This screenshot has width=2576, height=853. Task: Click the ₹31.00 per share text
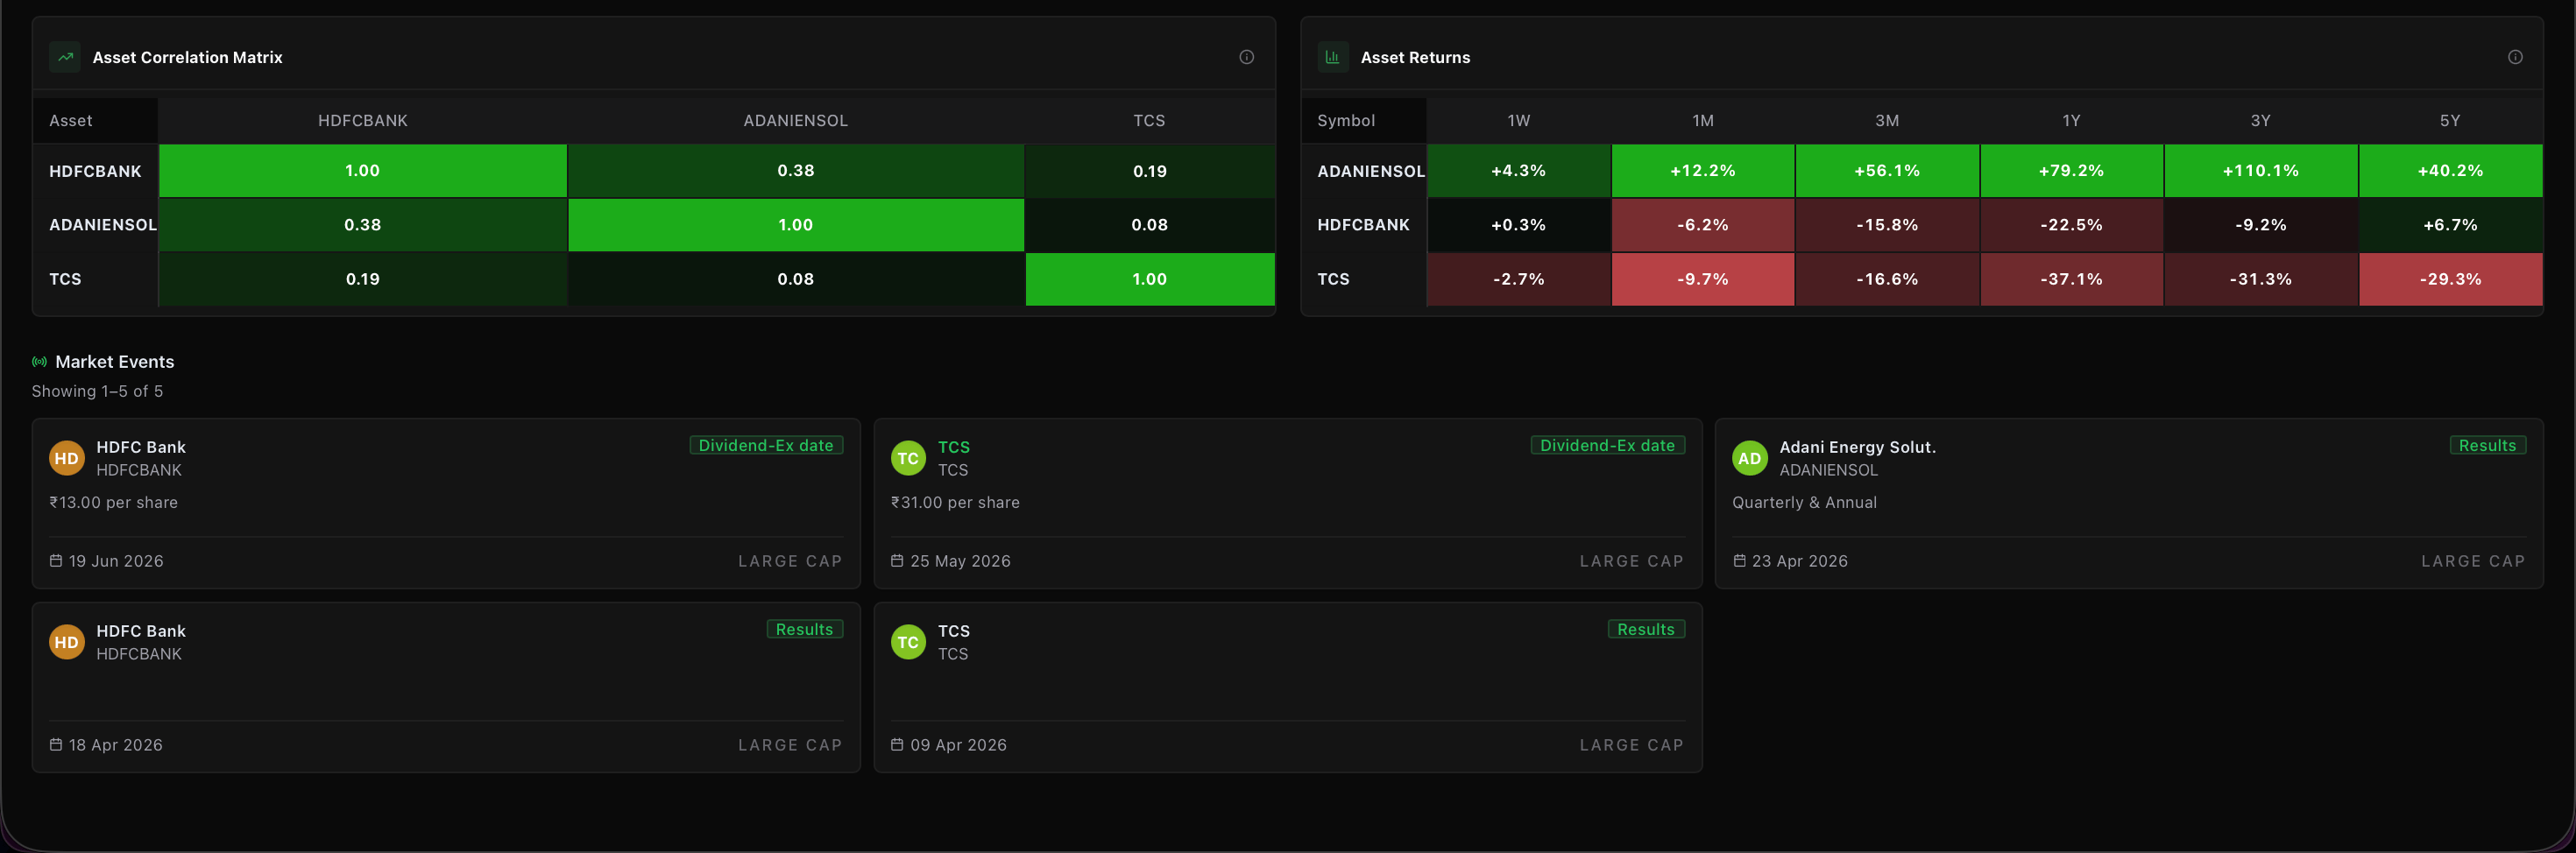pos(955,503)
